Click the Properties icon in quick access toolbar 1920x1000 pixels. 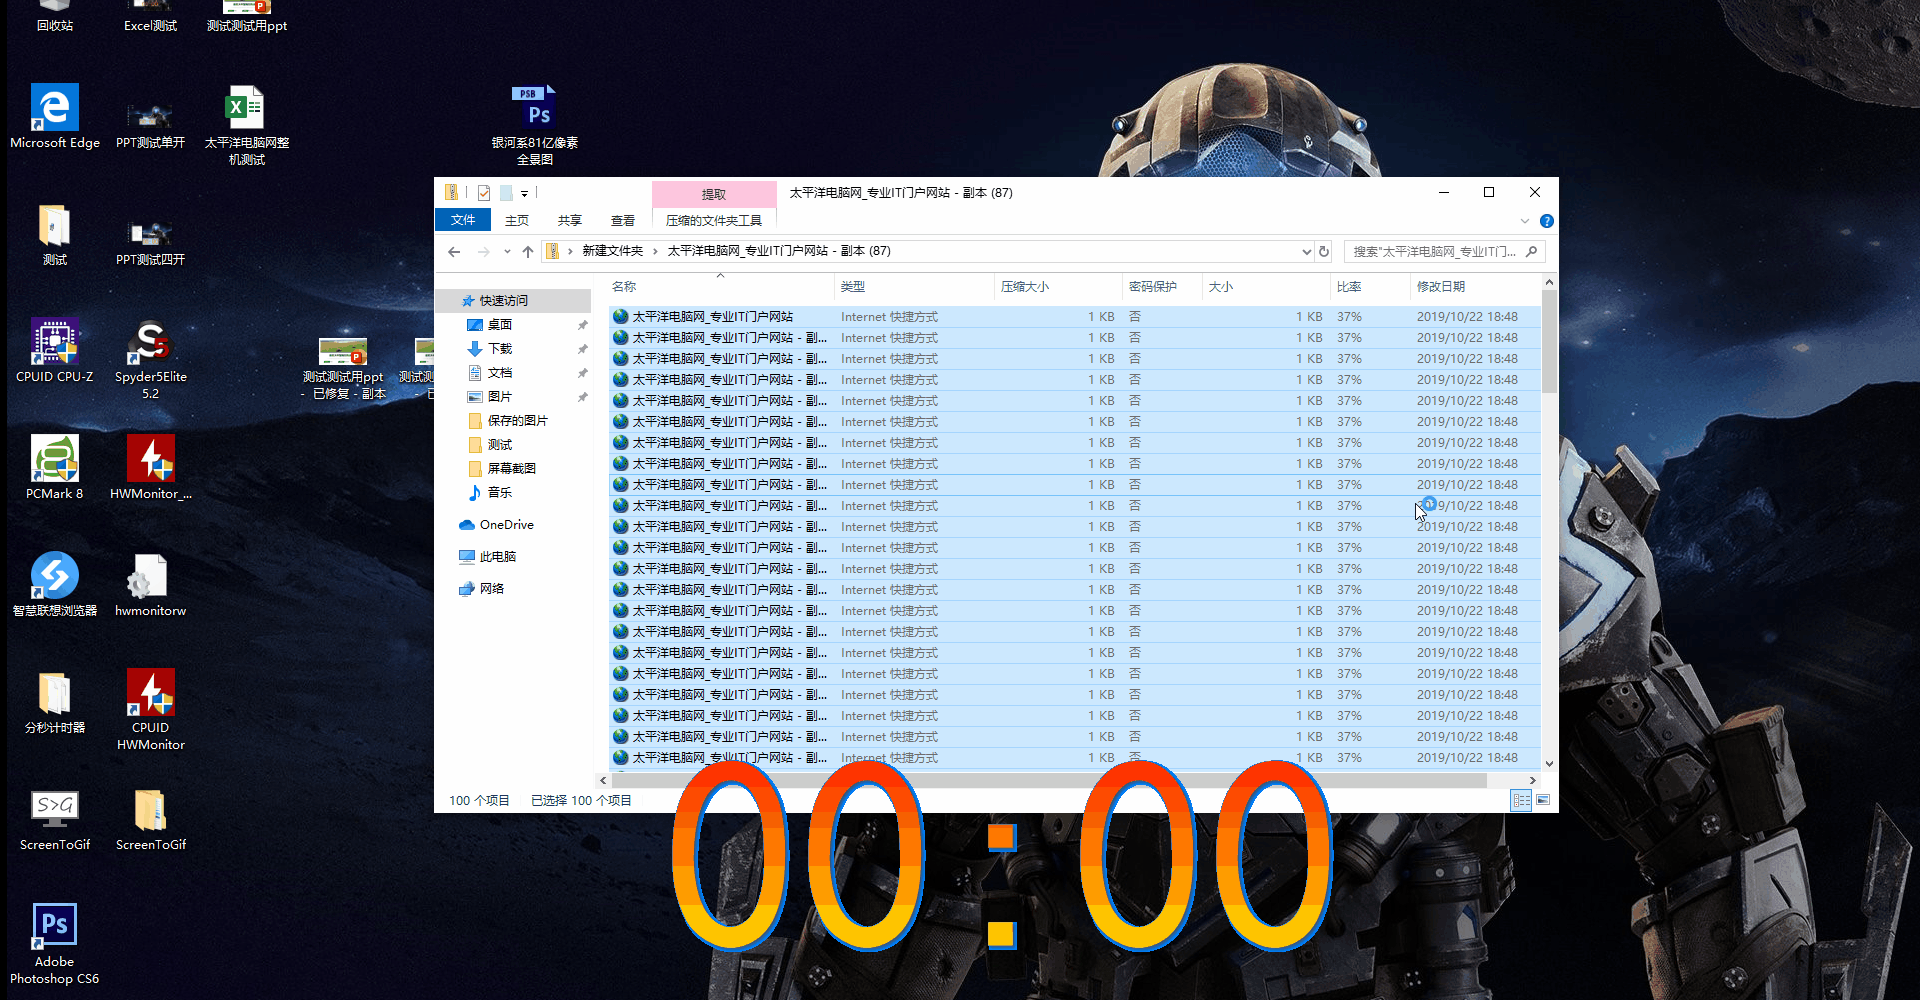(x=484, y=193)
